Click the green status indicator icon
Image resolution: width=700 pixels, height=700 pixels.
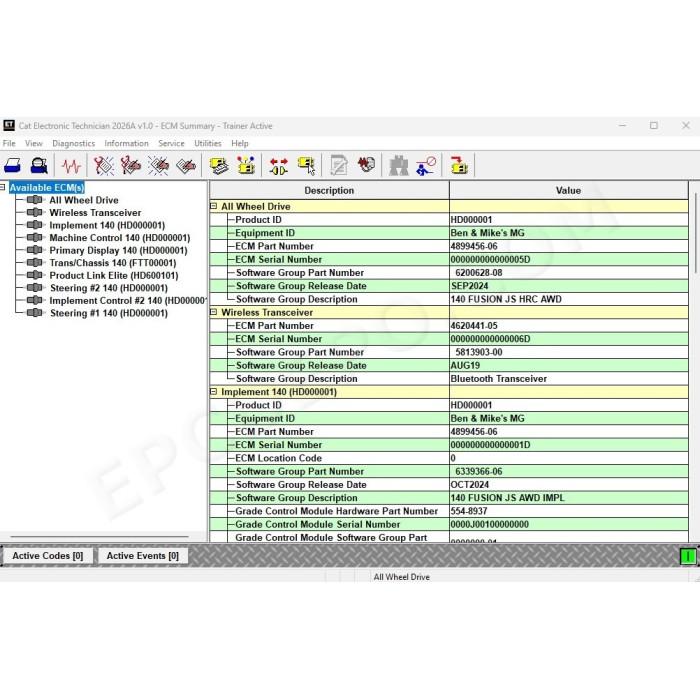click(688, 556)
